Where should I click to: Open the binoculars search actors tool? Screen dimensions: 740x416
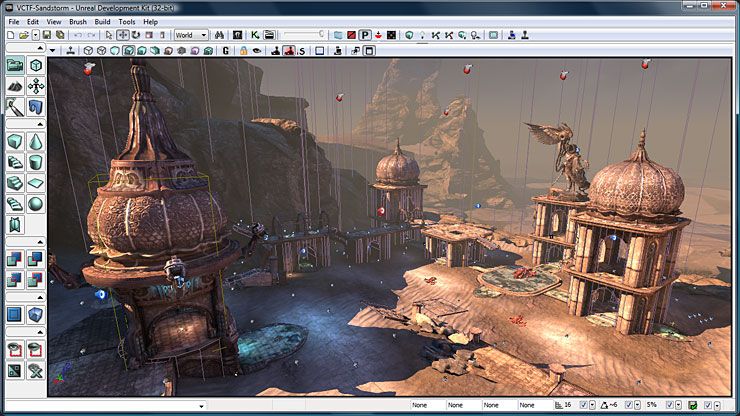[218, 35]
